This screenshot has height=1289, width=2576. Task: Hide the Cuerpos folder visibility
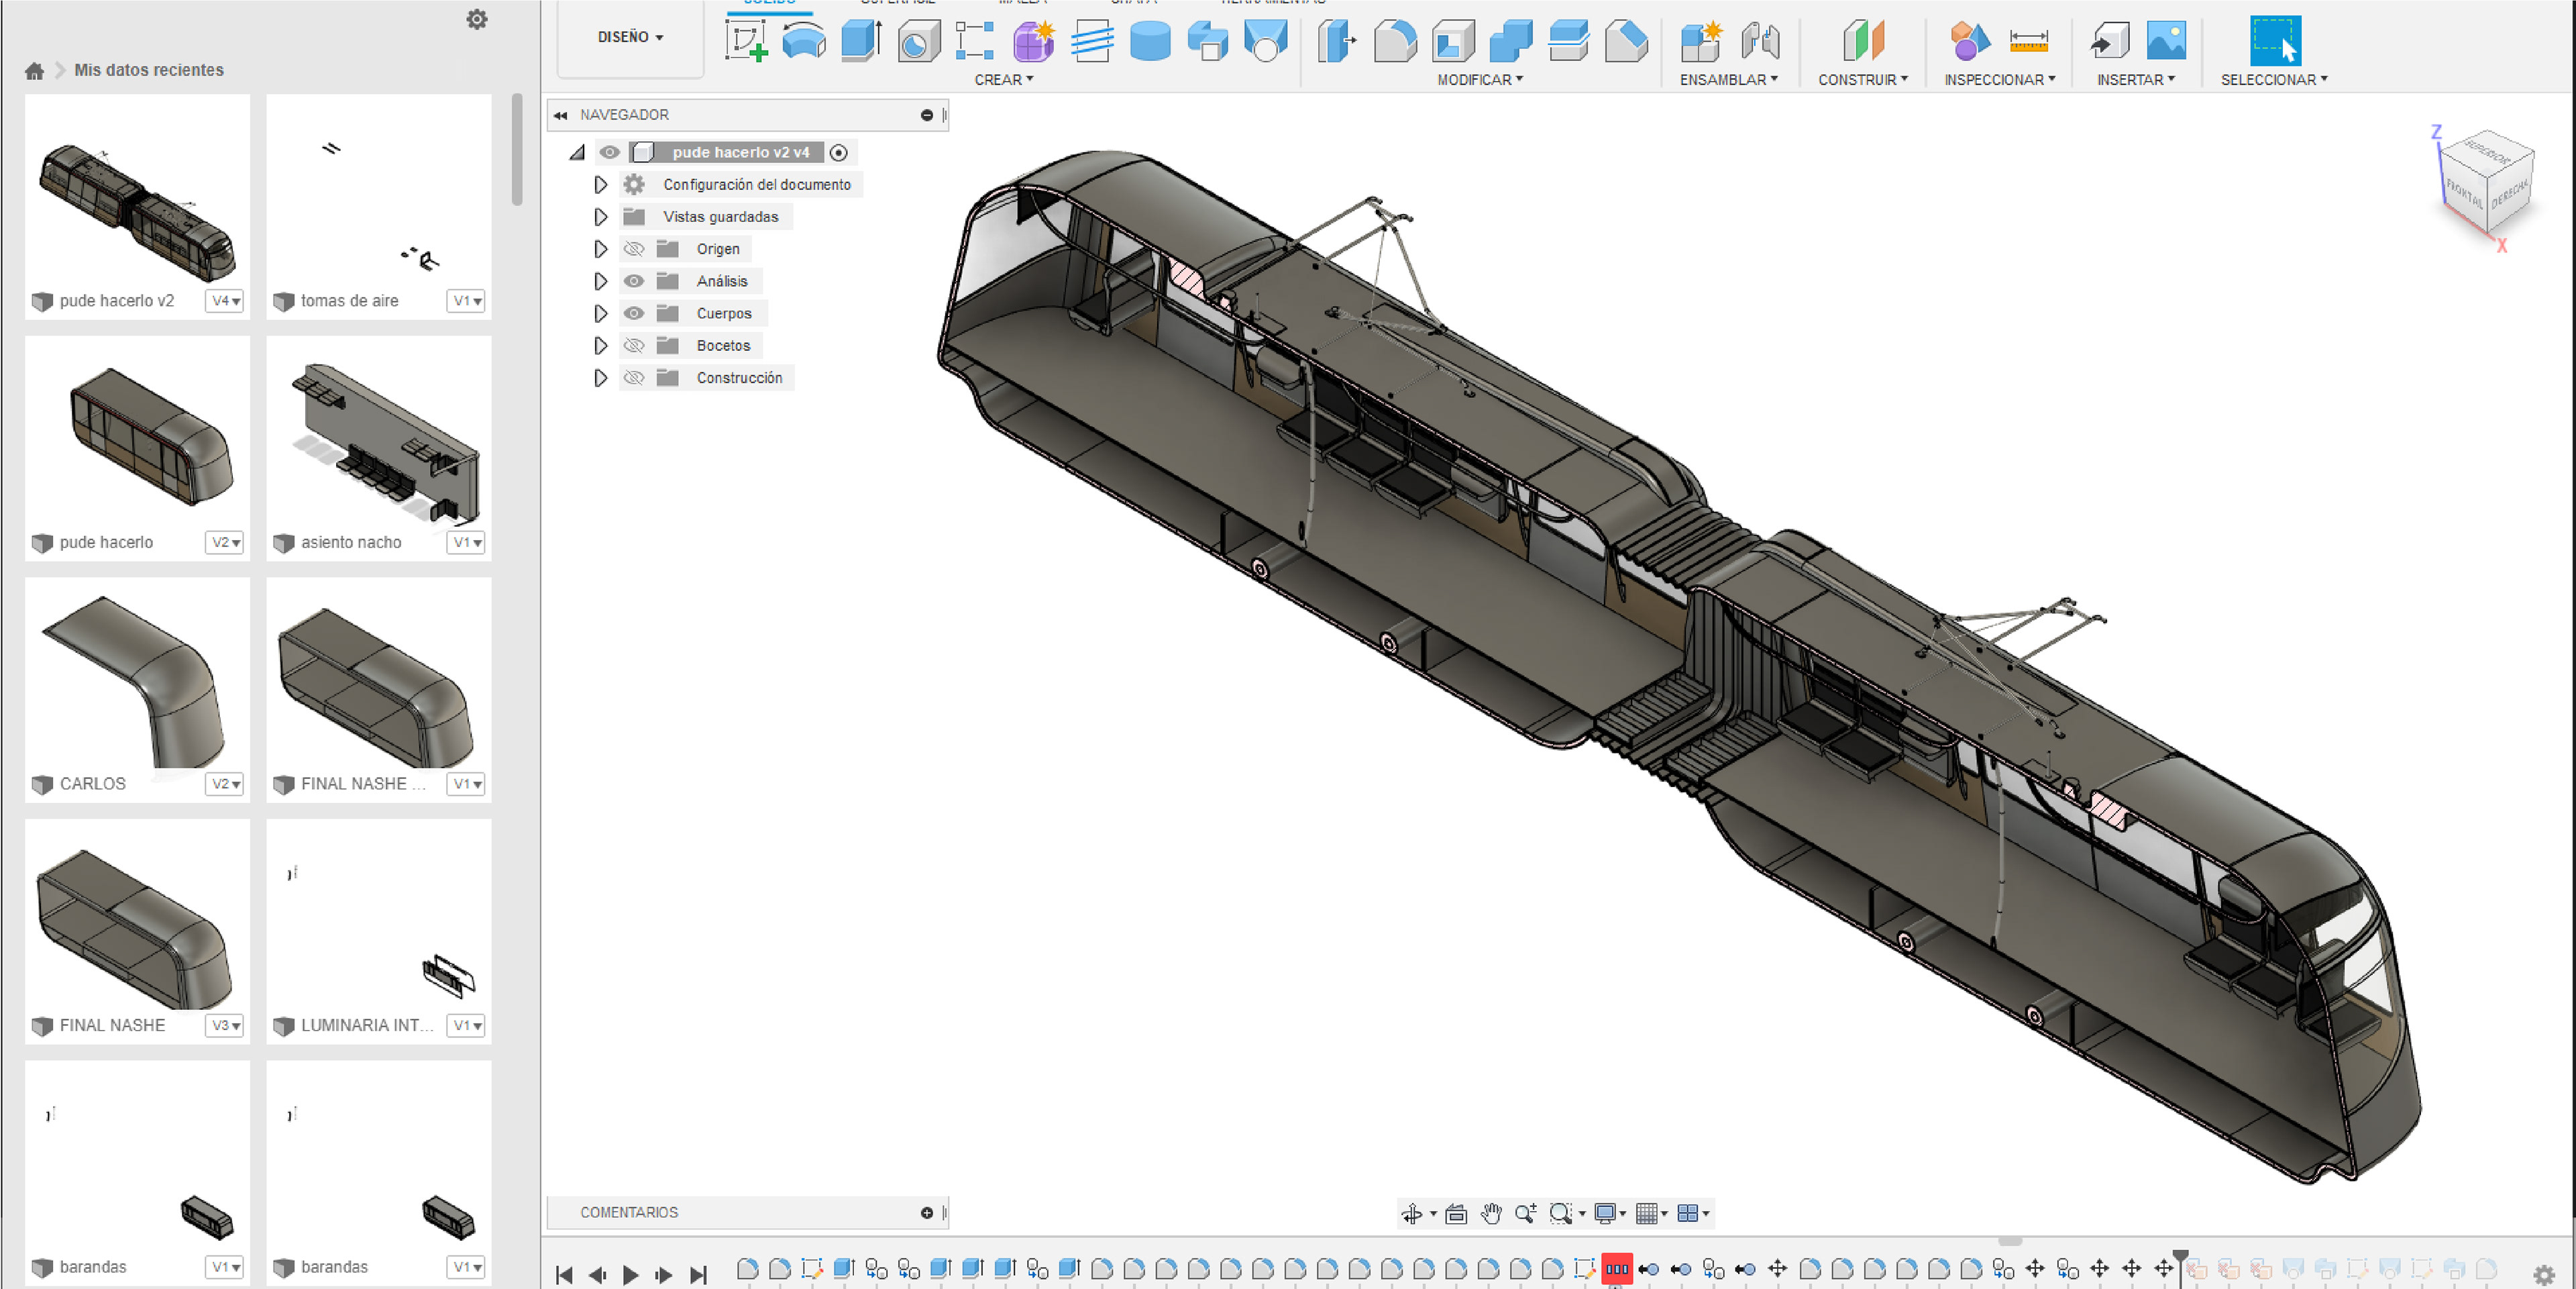[633, 313]
